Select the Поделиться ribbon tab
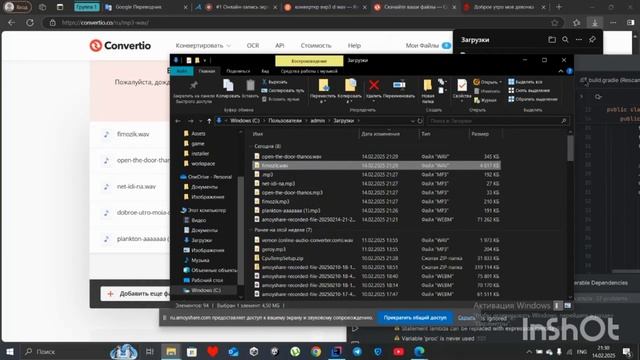640x360 pixels. click(x=238, y=71)
